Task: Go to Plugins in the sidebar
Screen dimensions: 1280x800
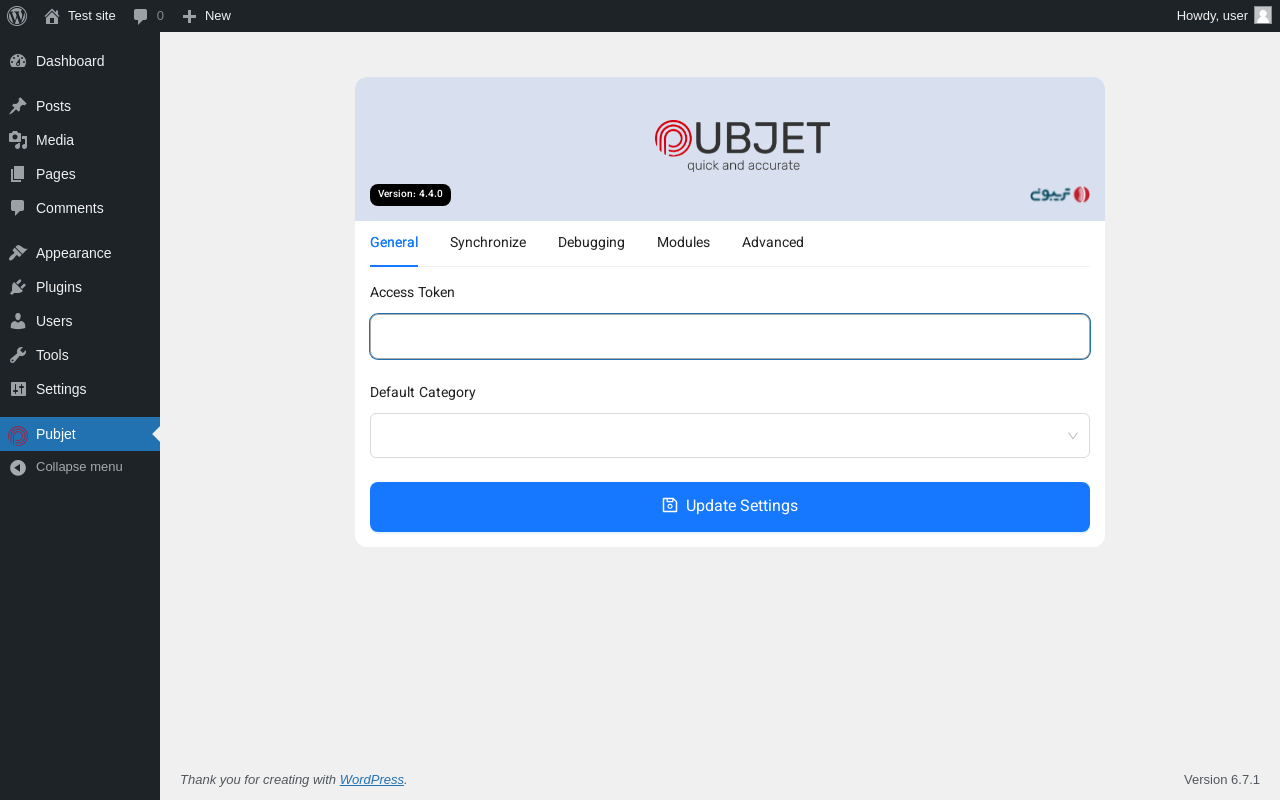Action: pos(80,287)
